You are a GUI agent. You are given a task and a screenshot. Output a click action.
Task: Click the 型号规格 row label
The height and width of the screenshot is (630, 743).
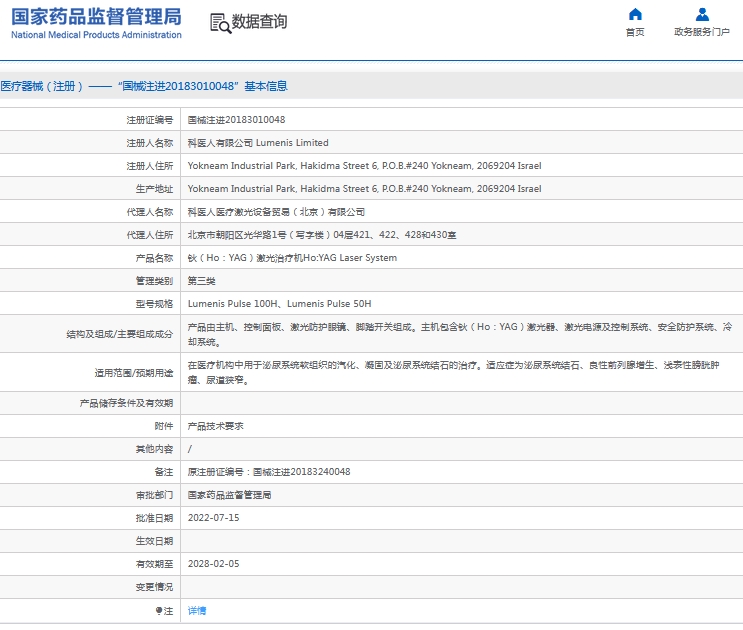click(x=154, y=304)
